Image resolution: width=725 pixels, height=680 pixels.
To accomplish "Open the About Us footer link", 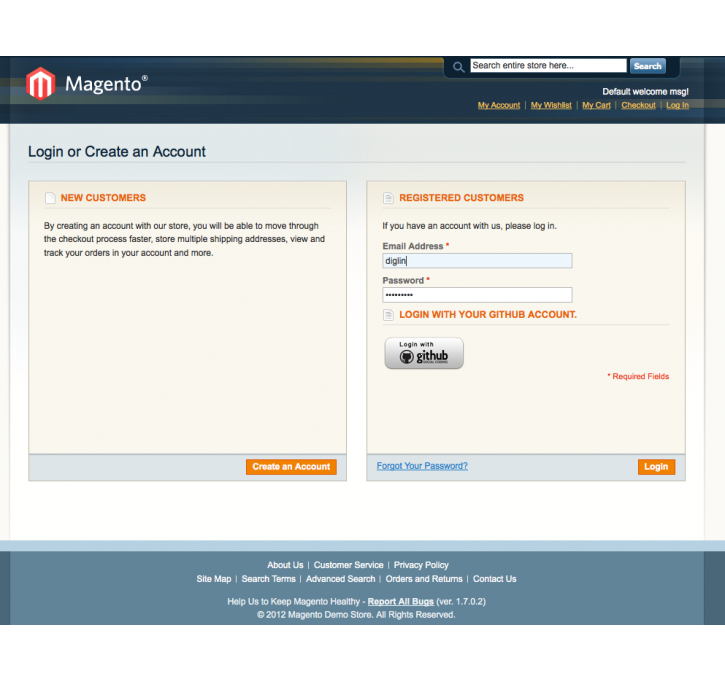I will tap(285, 565).
